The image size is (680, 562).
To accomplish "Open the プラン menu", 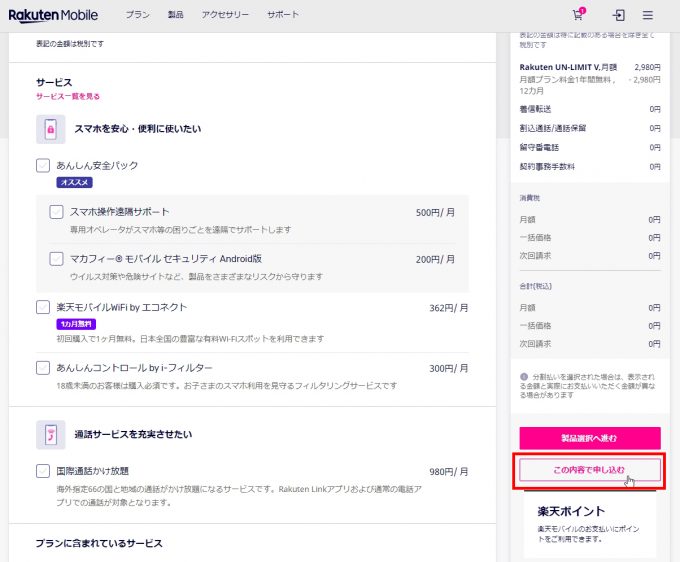I will 138,15.
